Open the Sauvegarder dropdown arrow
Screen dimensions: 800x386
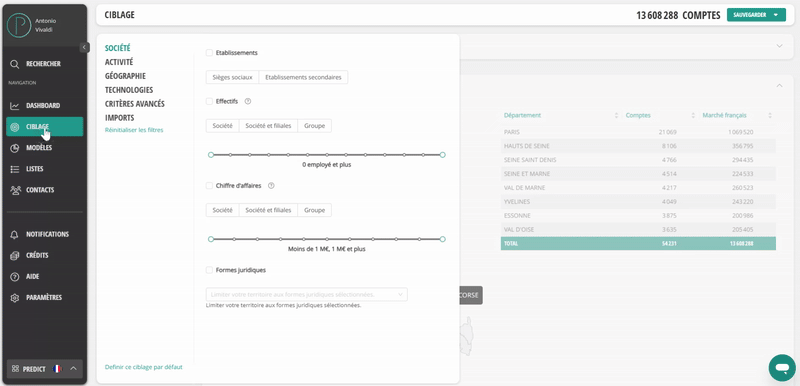[x=776, y=15]
